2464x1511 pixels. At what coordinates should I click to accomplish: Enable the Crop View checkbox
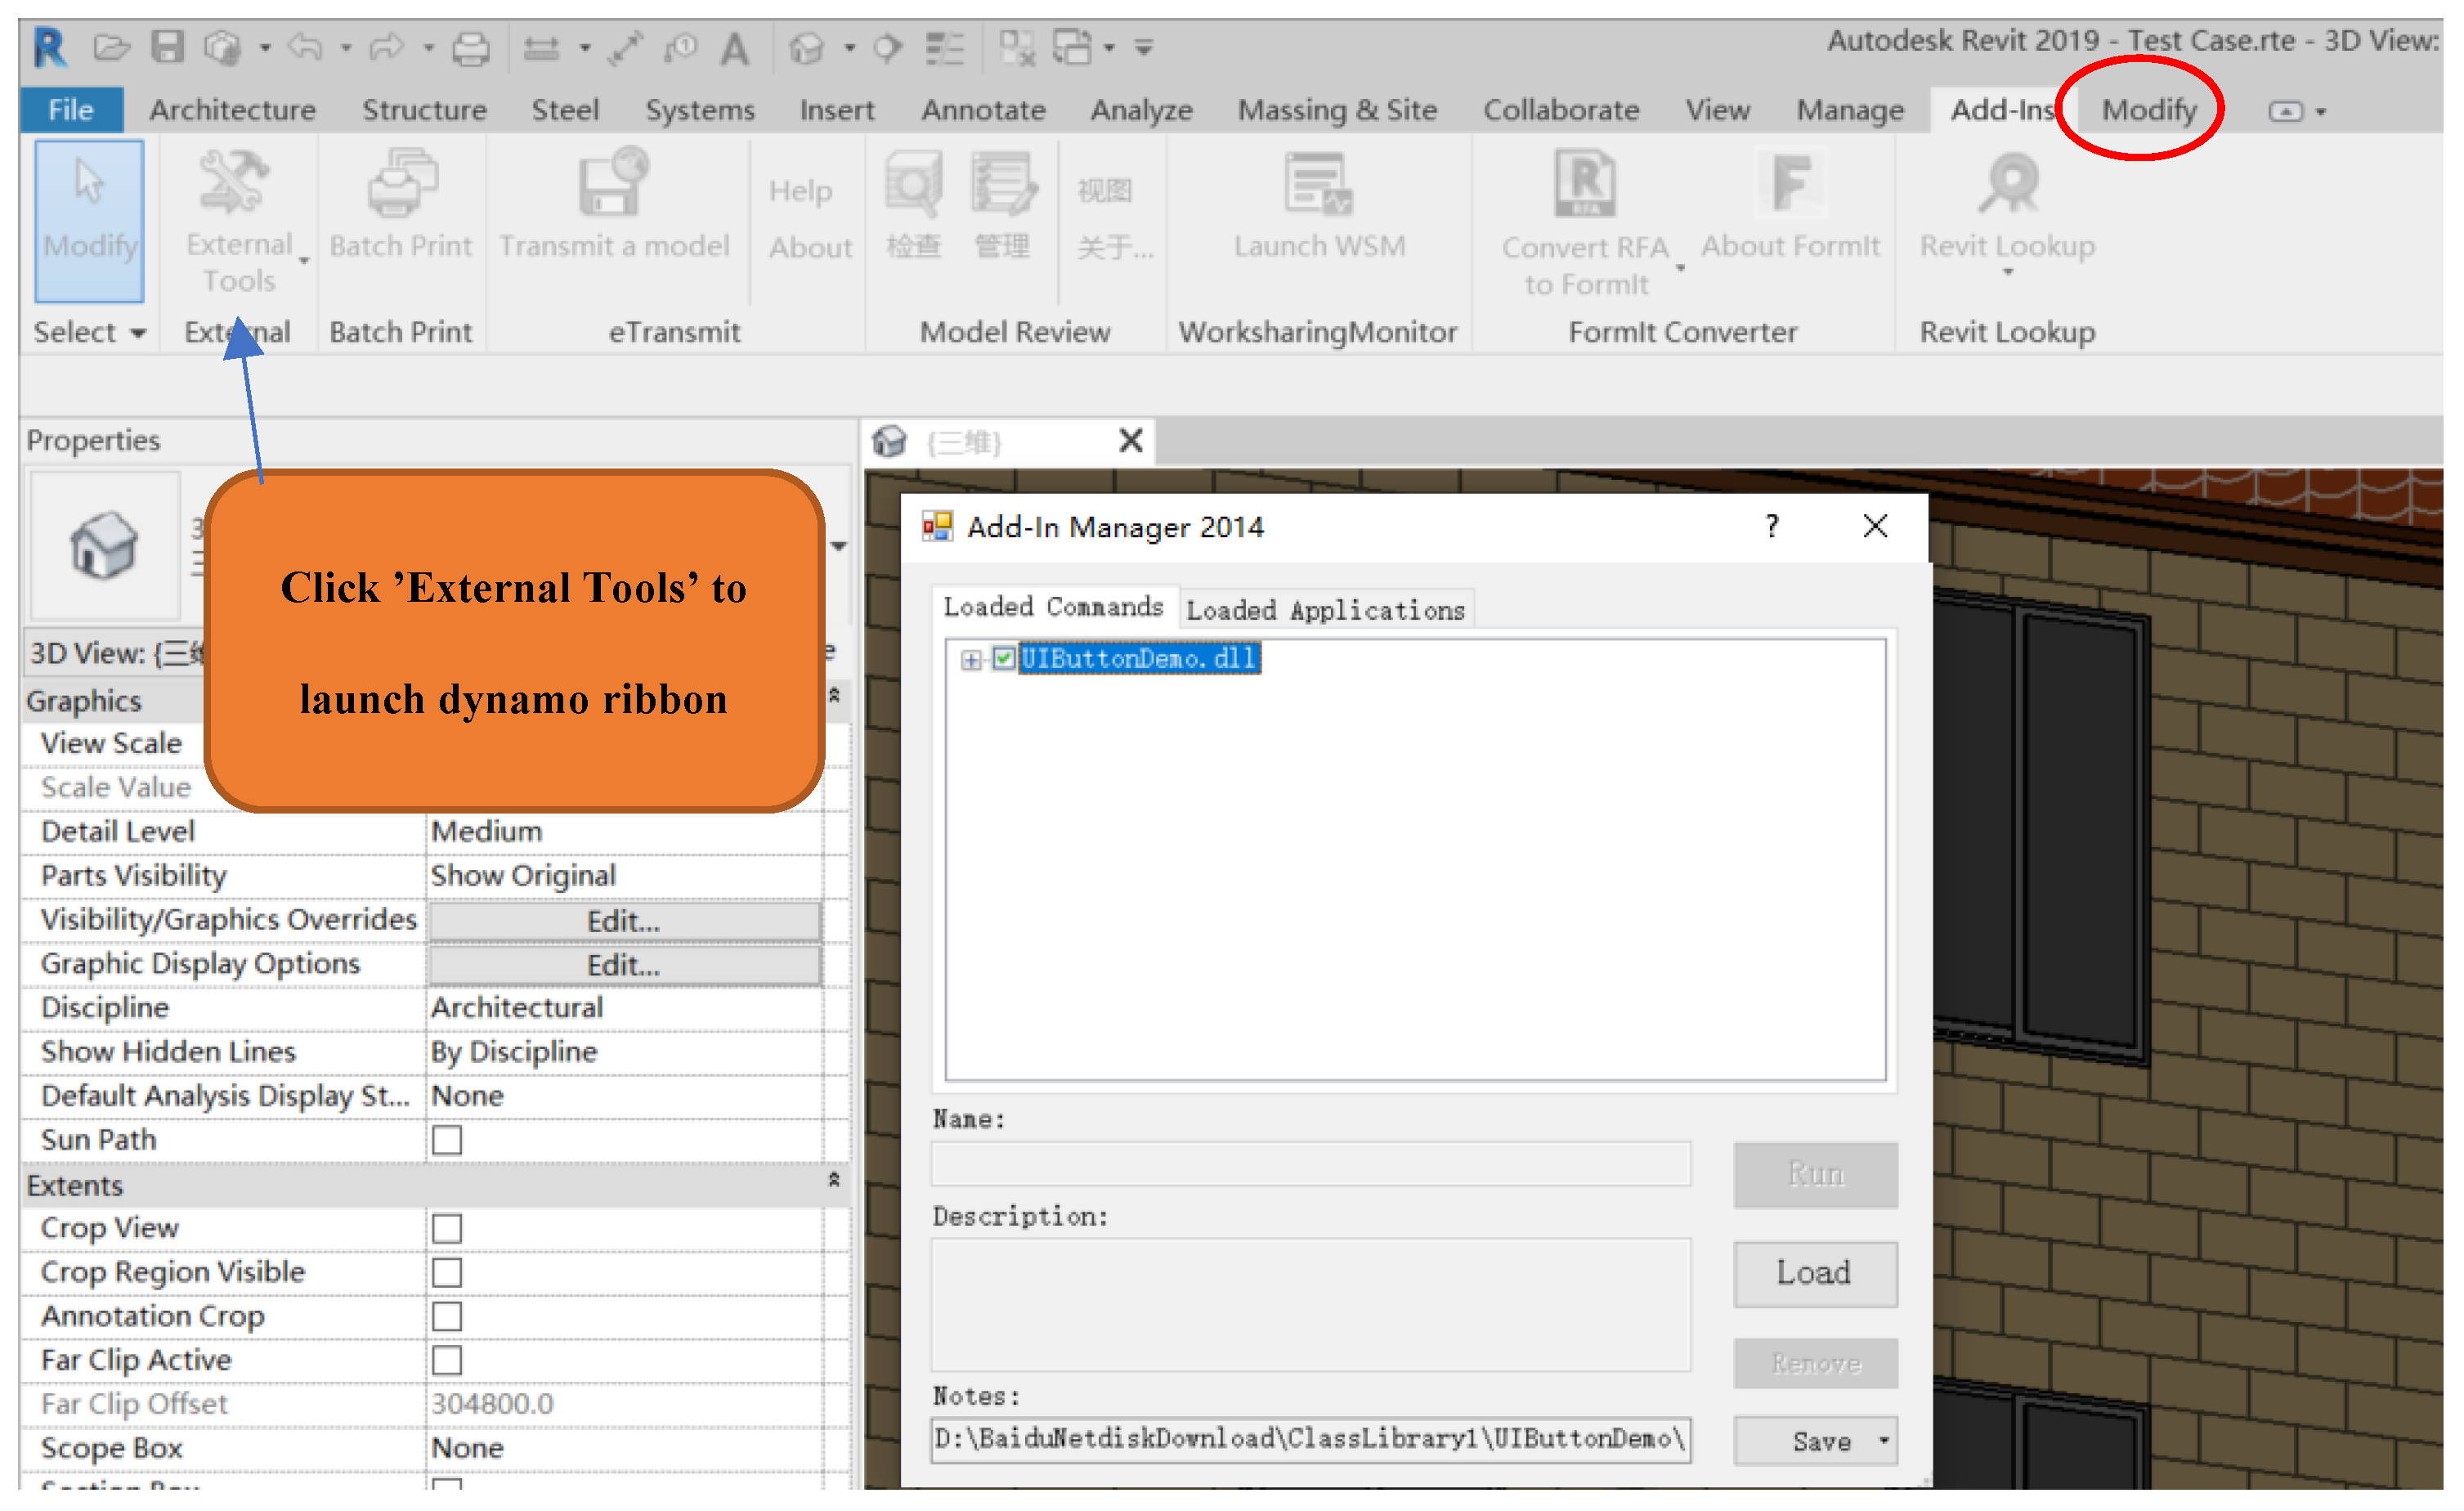(x=446, y=1228)
